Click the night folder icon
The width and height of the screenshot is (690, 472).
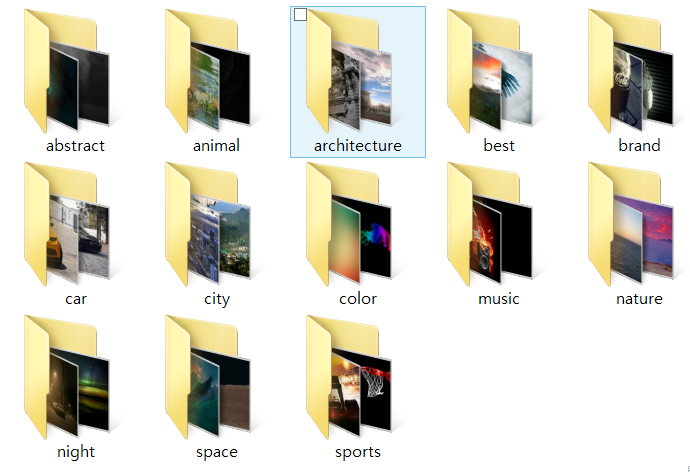pos(75,378)
